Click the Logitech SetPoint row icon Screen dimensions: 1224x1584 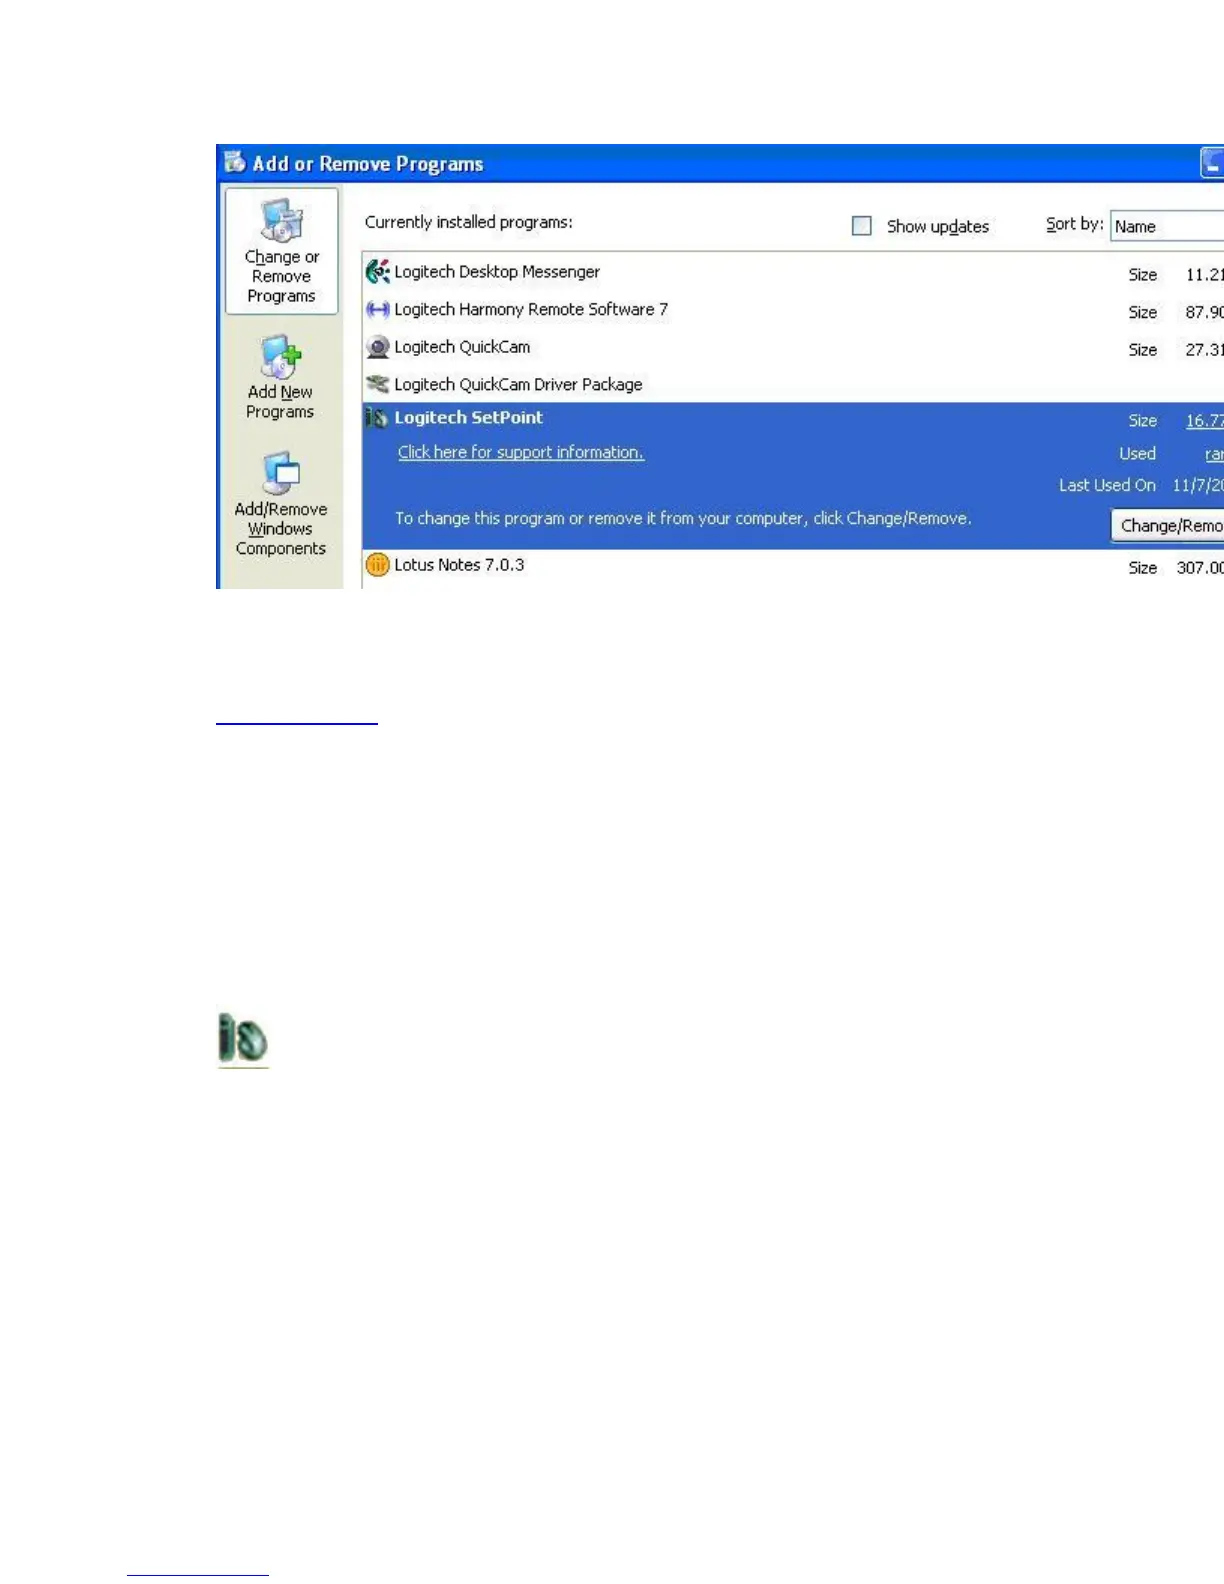[376, 418]
